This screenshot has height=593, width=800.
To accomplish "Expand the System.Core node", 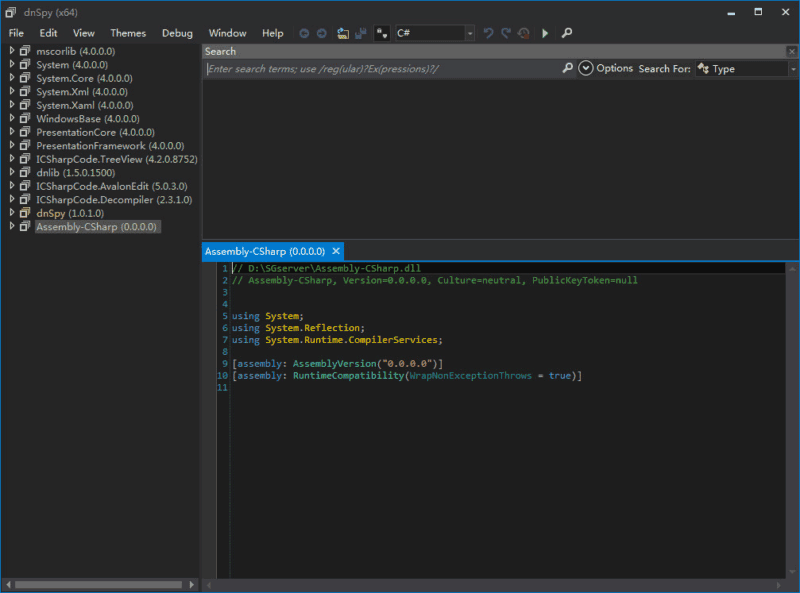I will pyautogui.click(x=12, y=78).
